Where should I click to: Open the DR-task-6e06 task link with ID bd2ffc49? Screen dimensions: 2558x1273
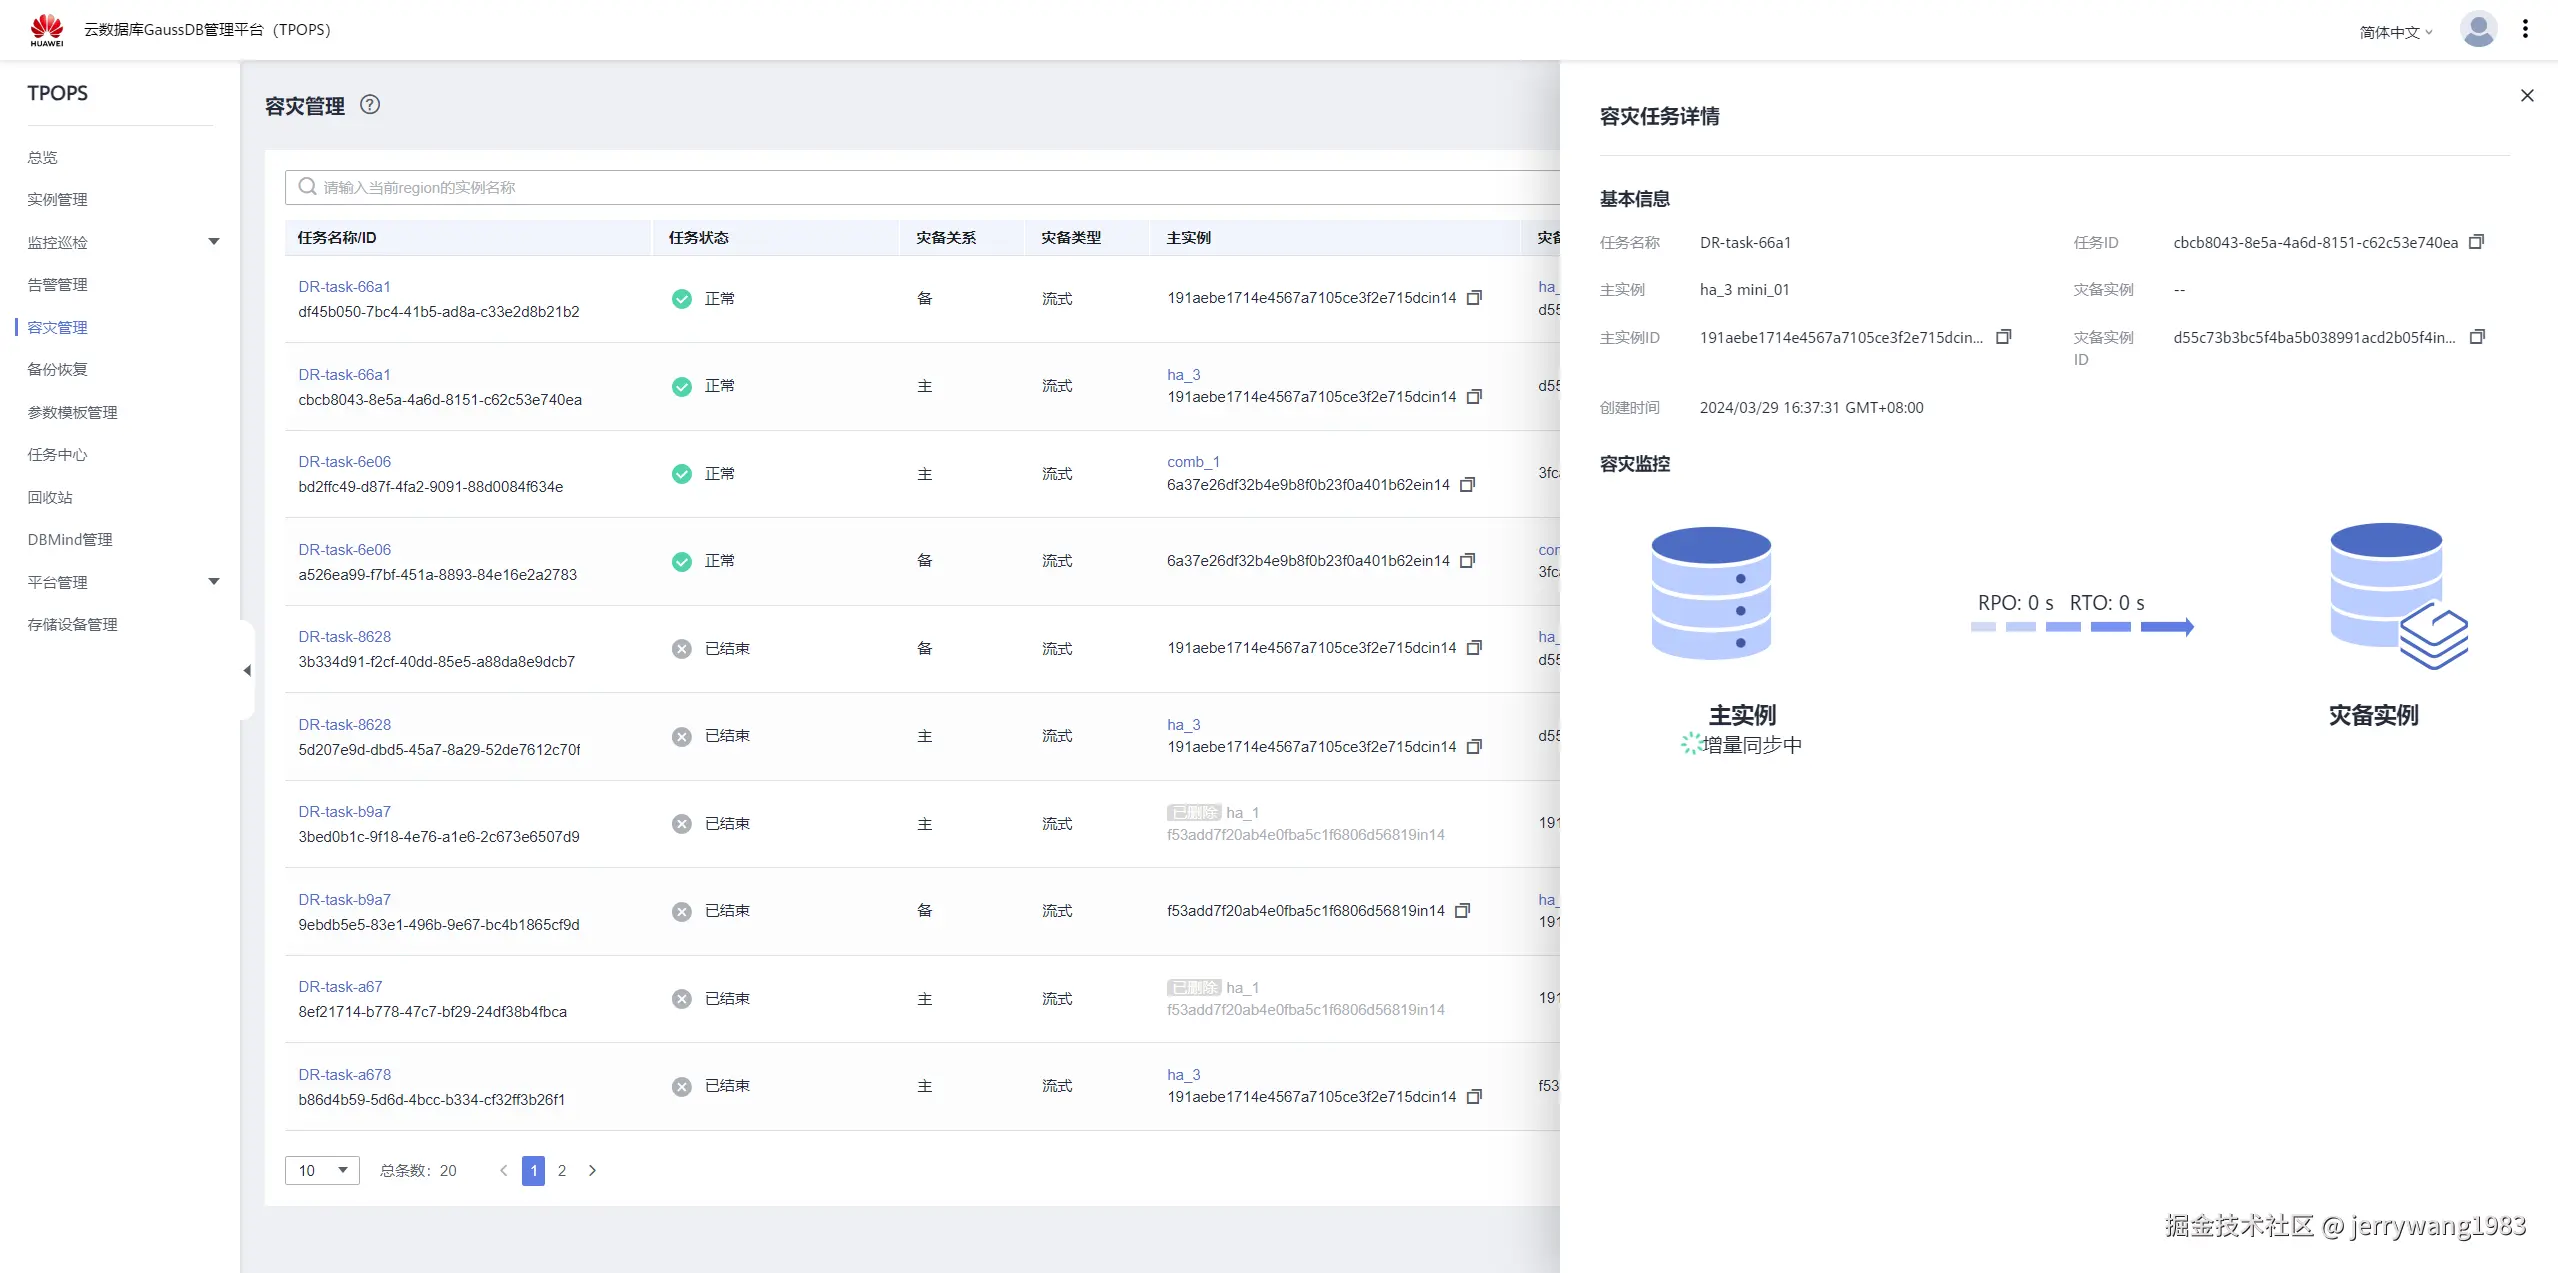point(344,462)
